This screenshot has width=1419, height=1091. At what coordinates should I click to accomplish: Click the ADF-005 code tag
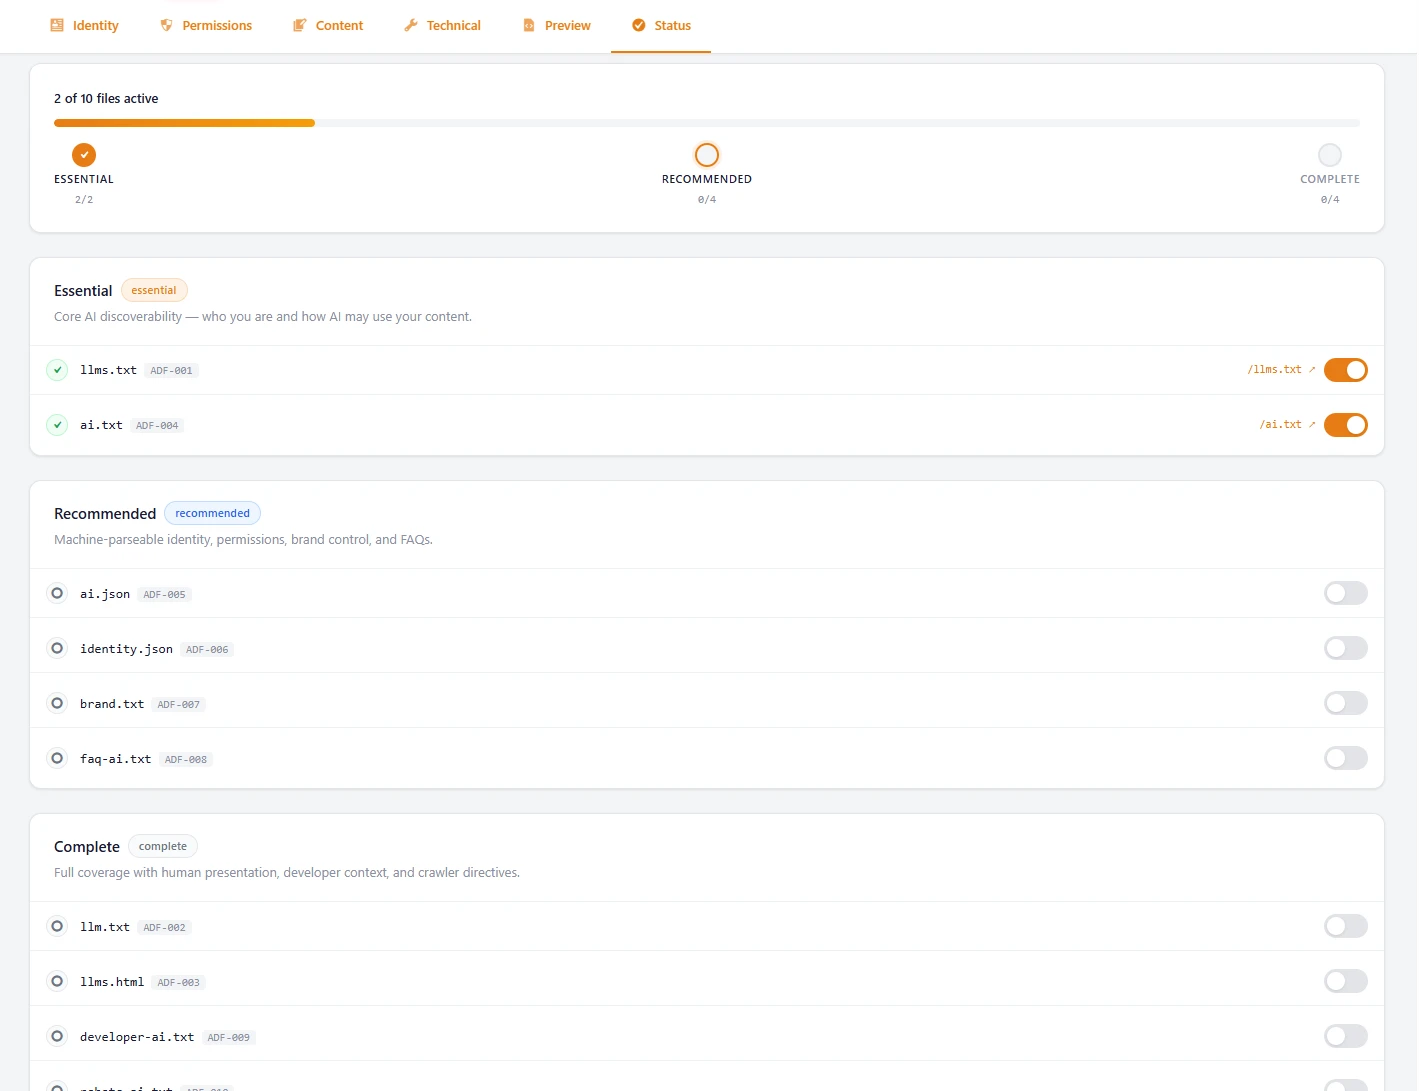(x=164, y=594)
